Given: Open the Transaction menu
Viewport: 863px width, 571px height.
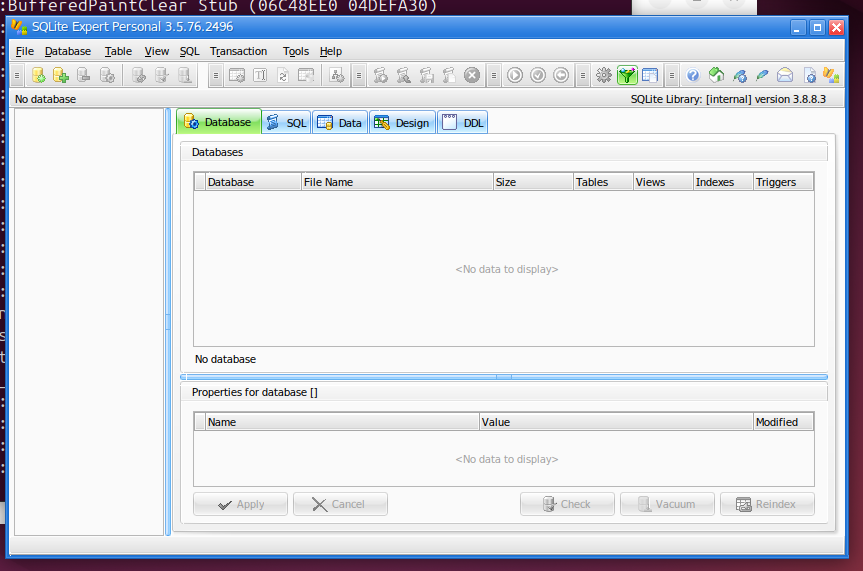Looking at the screenshot, I should [x=238, y=51].
